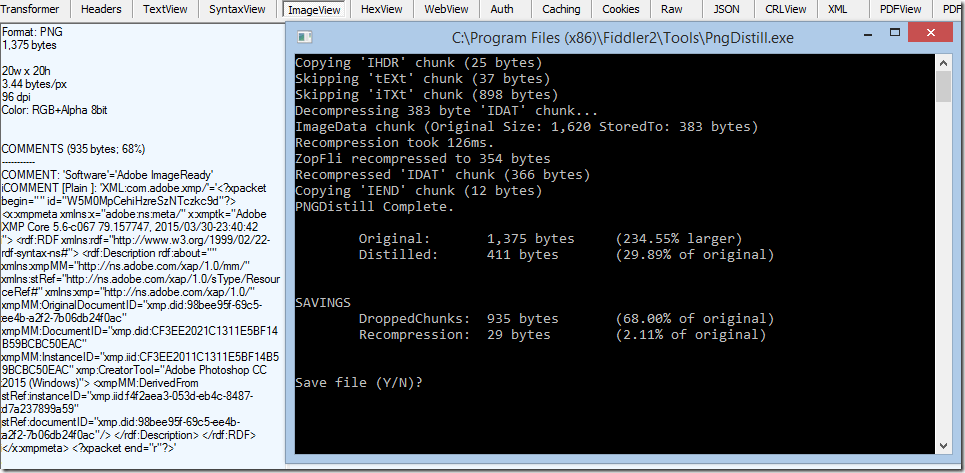Select the Auth tab
Screen dimensions: 965x473
click(x=502, y=9)
